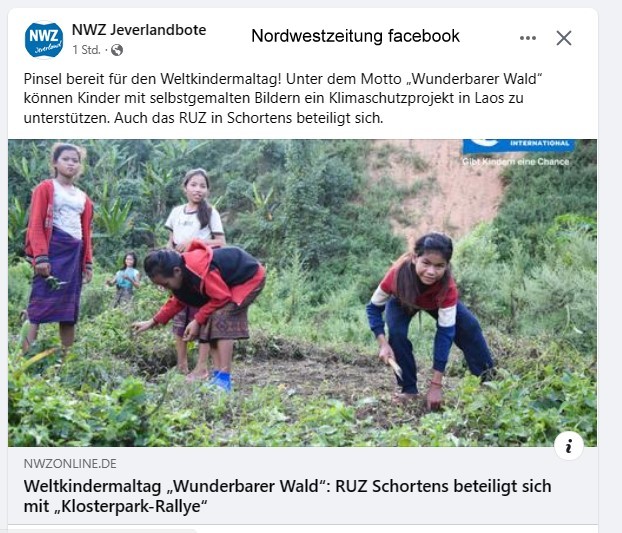This screenshot has height=533, width=622.
Task: Click the Klosterpark-Rallye headline line
Action: 115,506
